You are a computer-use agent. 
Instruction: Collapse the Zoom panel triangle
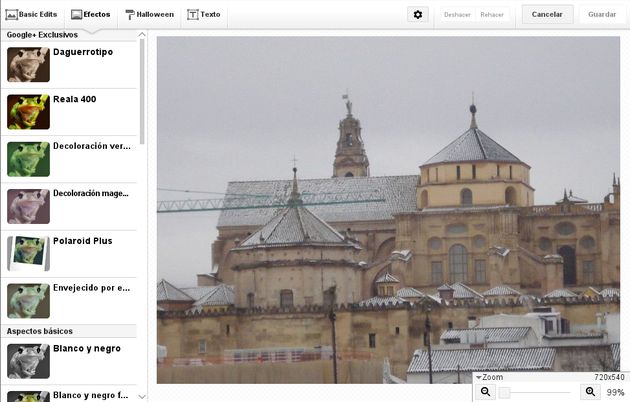click(479, 378)
